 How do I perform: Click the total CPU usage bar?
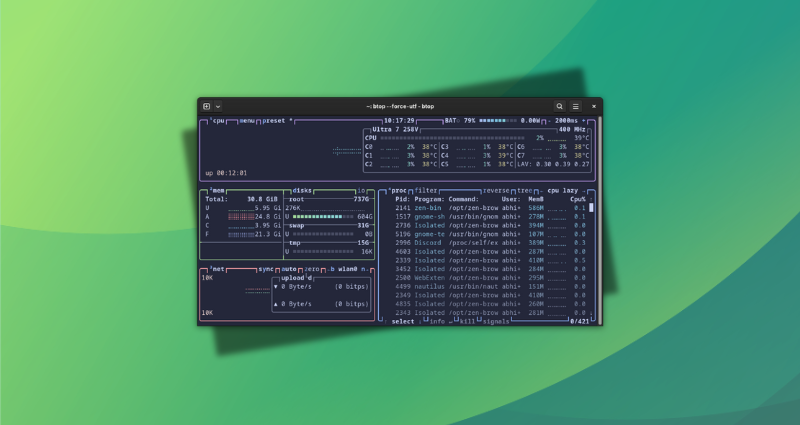[452, 138]
